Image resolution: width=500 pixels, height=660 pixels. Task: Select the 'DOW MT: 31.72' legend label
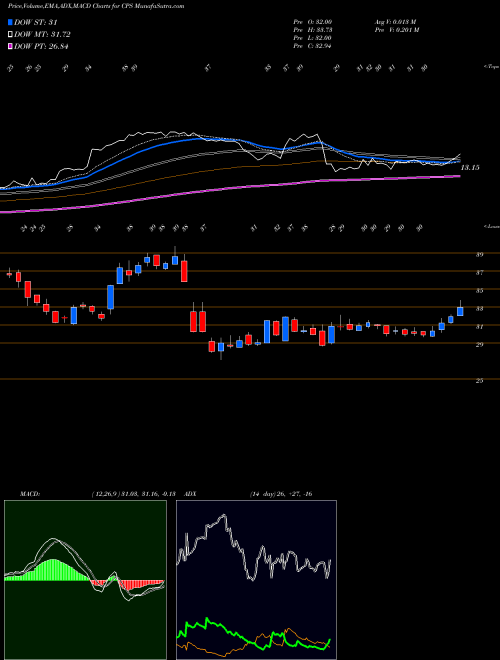42,35
